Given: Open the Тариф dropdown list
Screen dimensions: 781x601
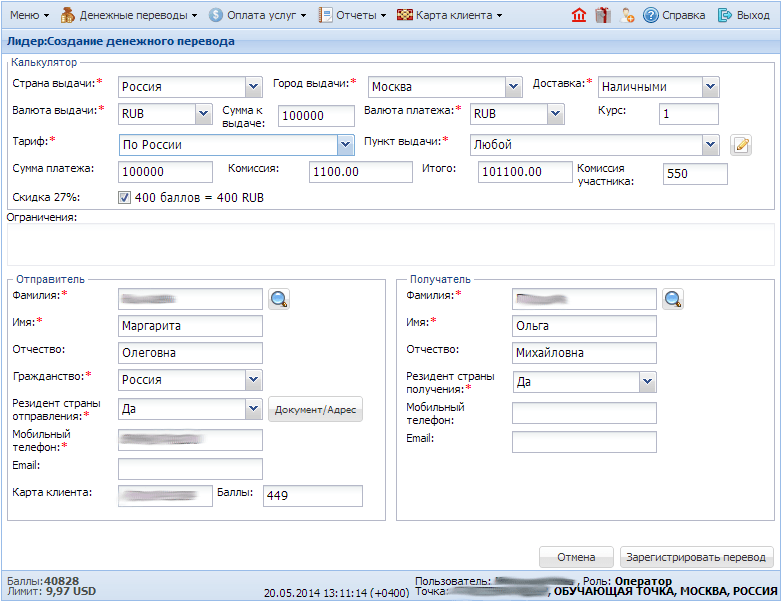Looking at the screenshot, I should pos(345,145).
